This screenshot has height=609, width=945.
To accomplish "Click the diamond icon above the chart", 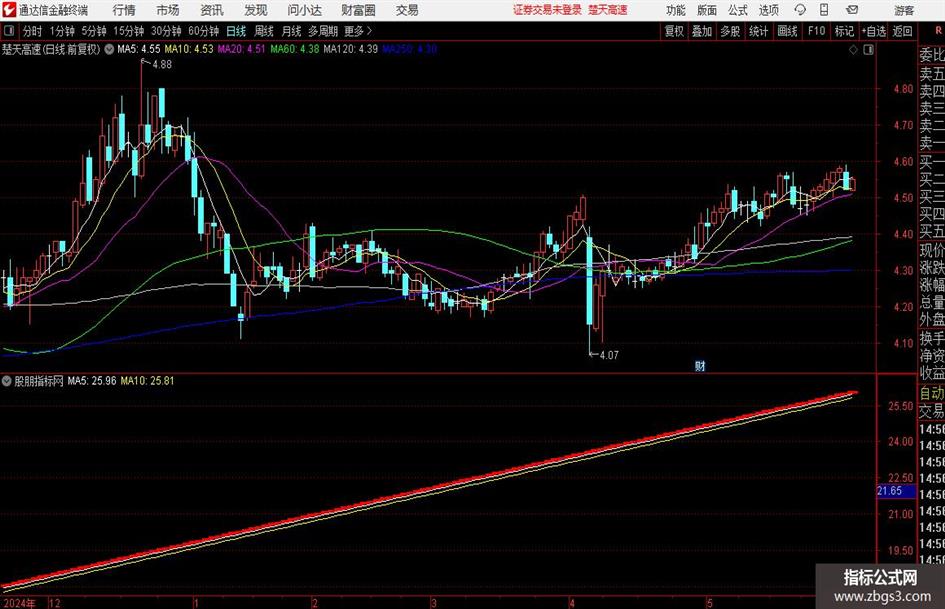I will click(853, 50).
